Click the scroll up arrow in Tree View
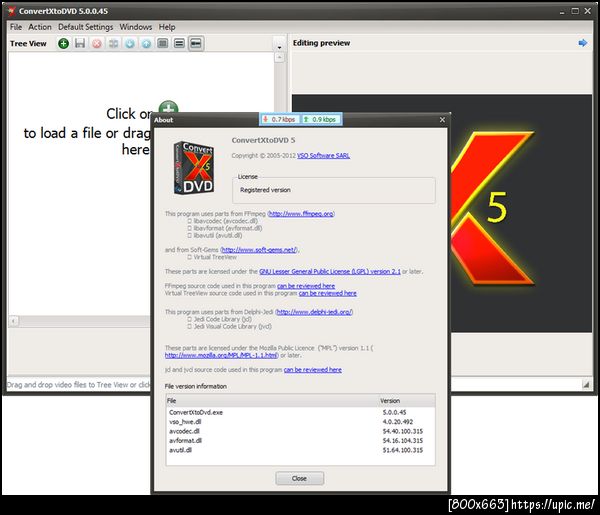 (x=280, y=58)
